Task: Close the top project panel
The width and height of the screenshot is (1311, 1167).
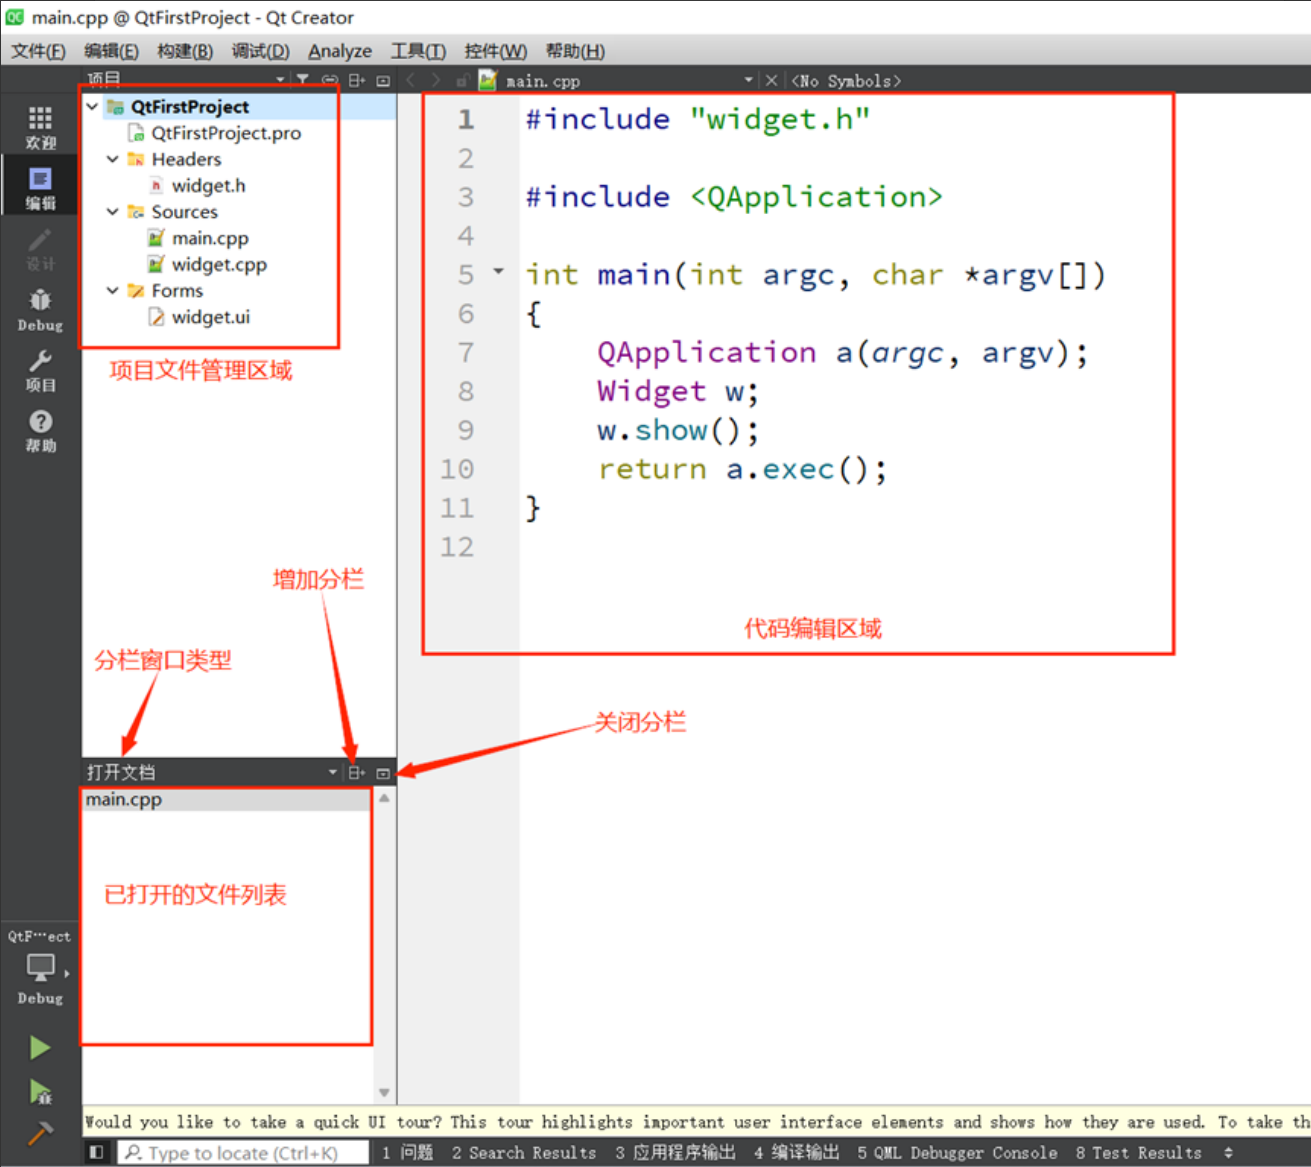Action: click(x=383, y=80)
